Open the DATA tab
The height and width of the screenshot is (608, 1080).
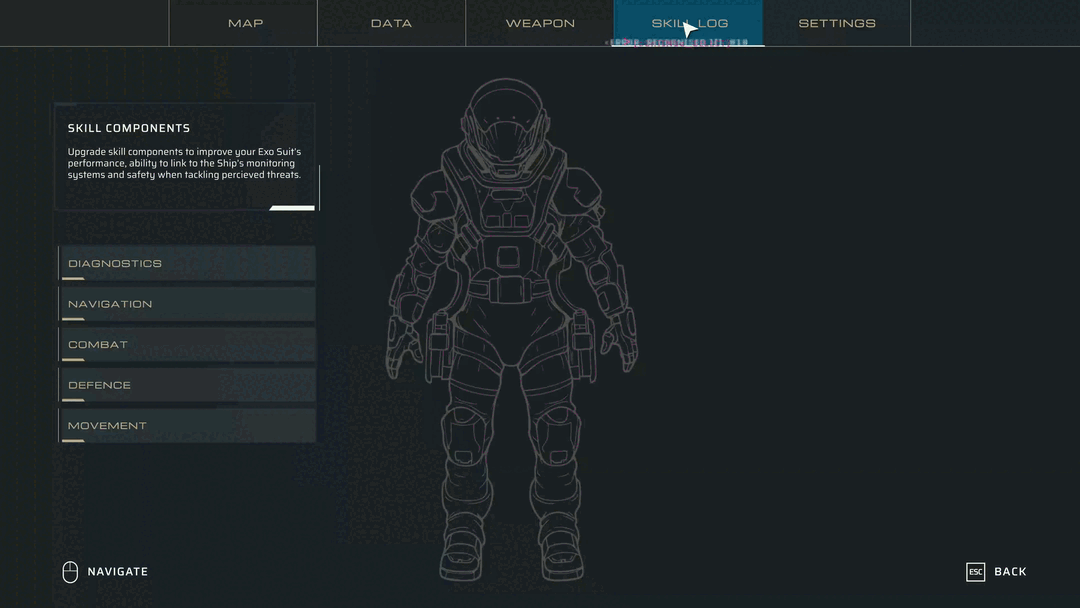[x=391, y=22]
